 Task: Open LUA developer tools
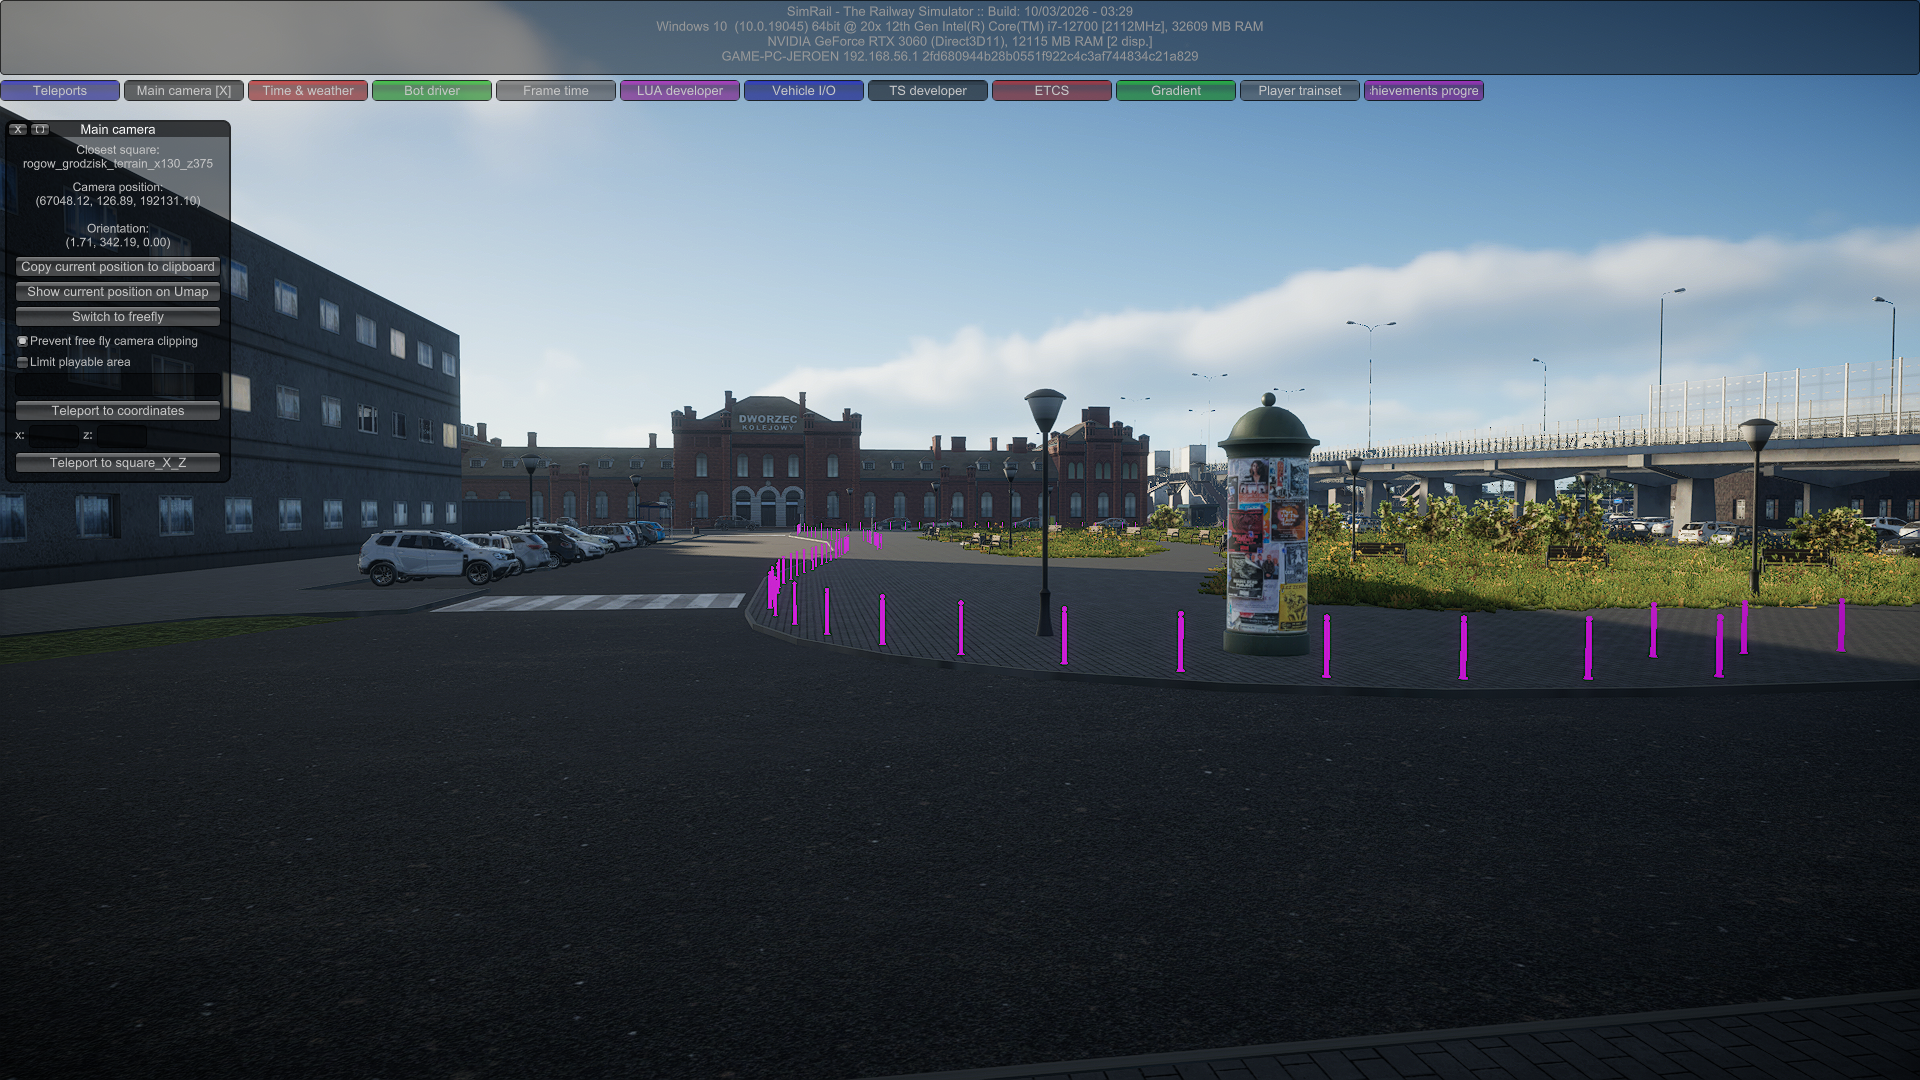click(x=680, y=91)
